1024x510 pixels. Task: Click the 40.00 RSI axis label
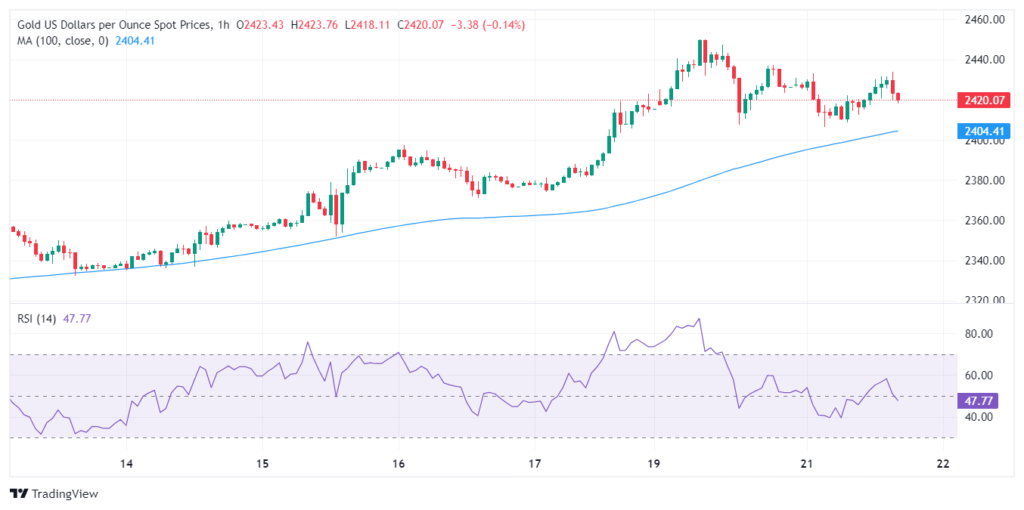(979, 417)
